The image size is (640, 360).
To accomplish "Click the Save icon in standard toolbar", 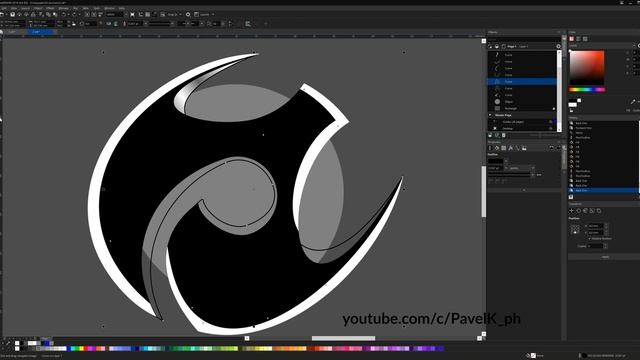I will pos(12,14).
